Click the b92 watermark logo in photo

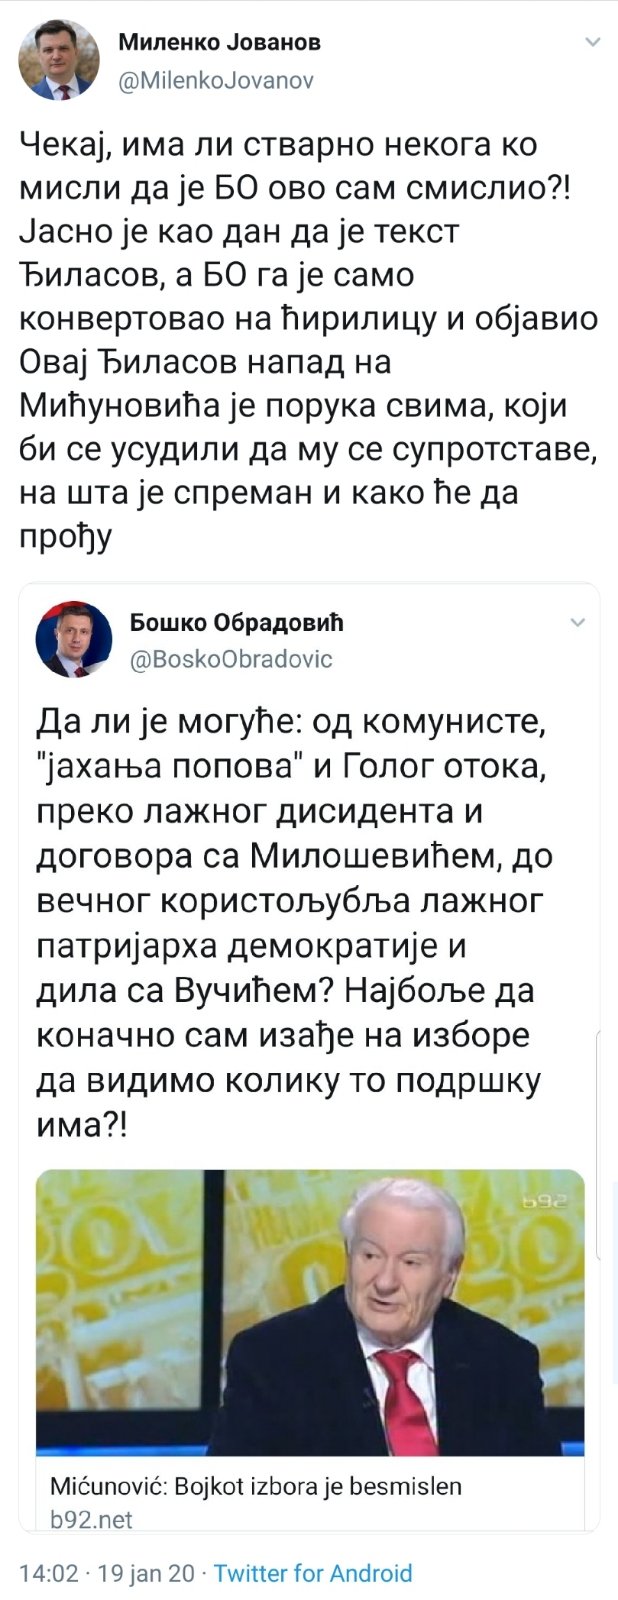coord(546,1203)
